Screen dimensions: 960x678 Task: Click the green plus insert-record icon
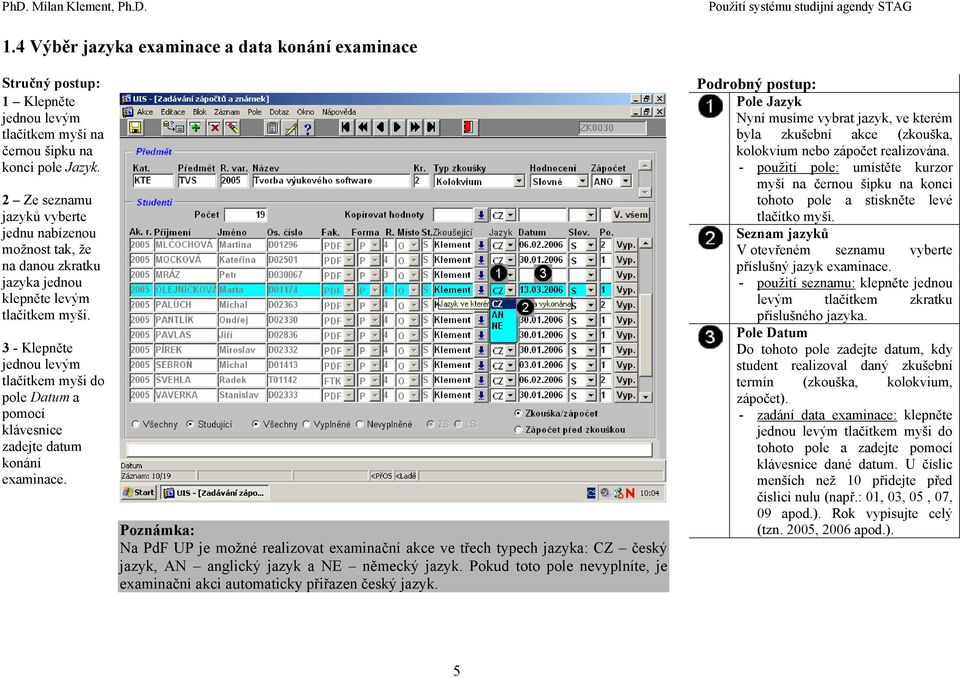coord(195,127)
